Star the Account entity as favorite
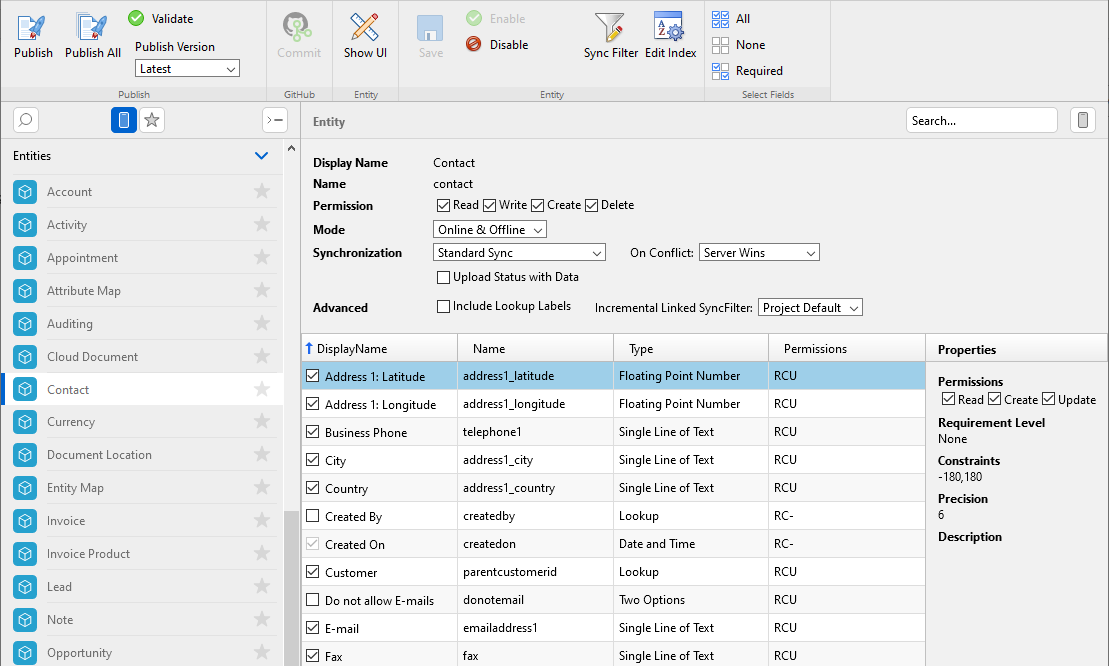This screenshot has width=1109, height=666. point(262,192)
